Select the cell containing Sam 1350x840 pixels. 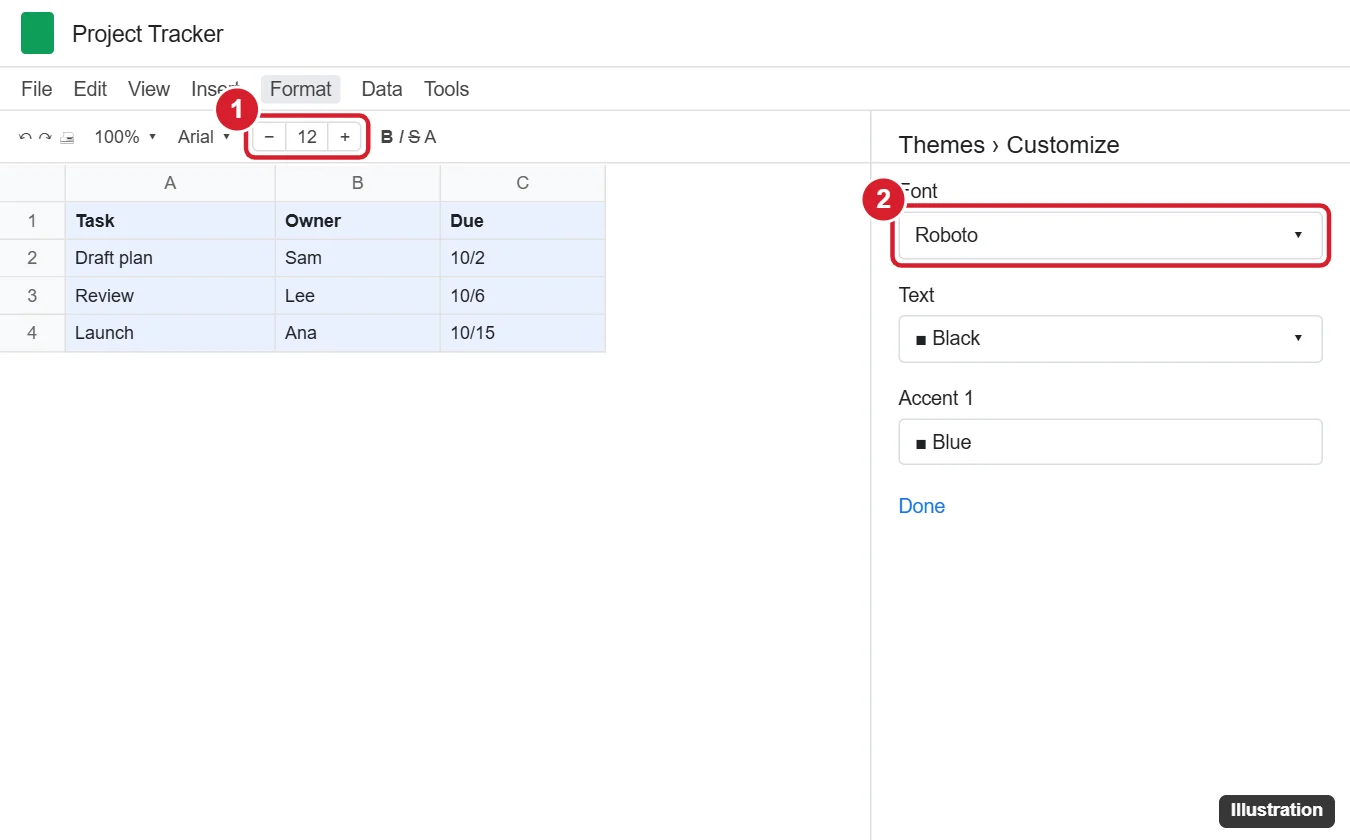coord(358,258)
